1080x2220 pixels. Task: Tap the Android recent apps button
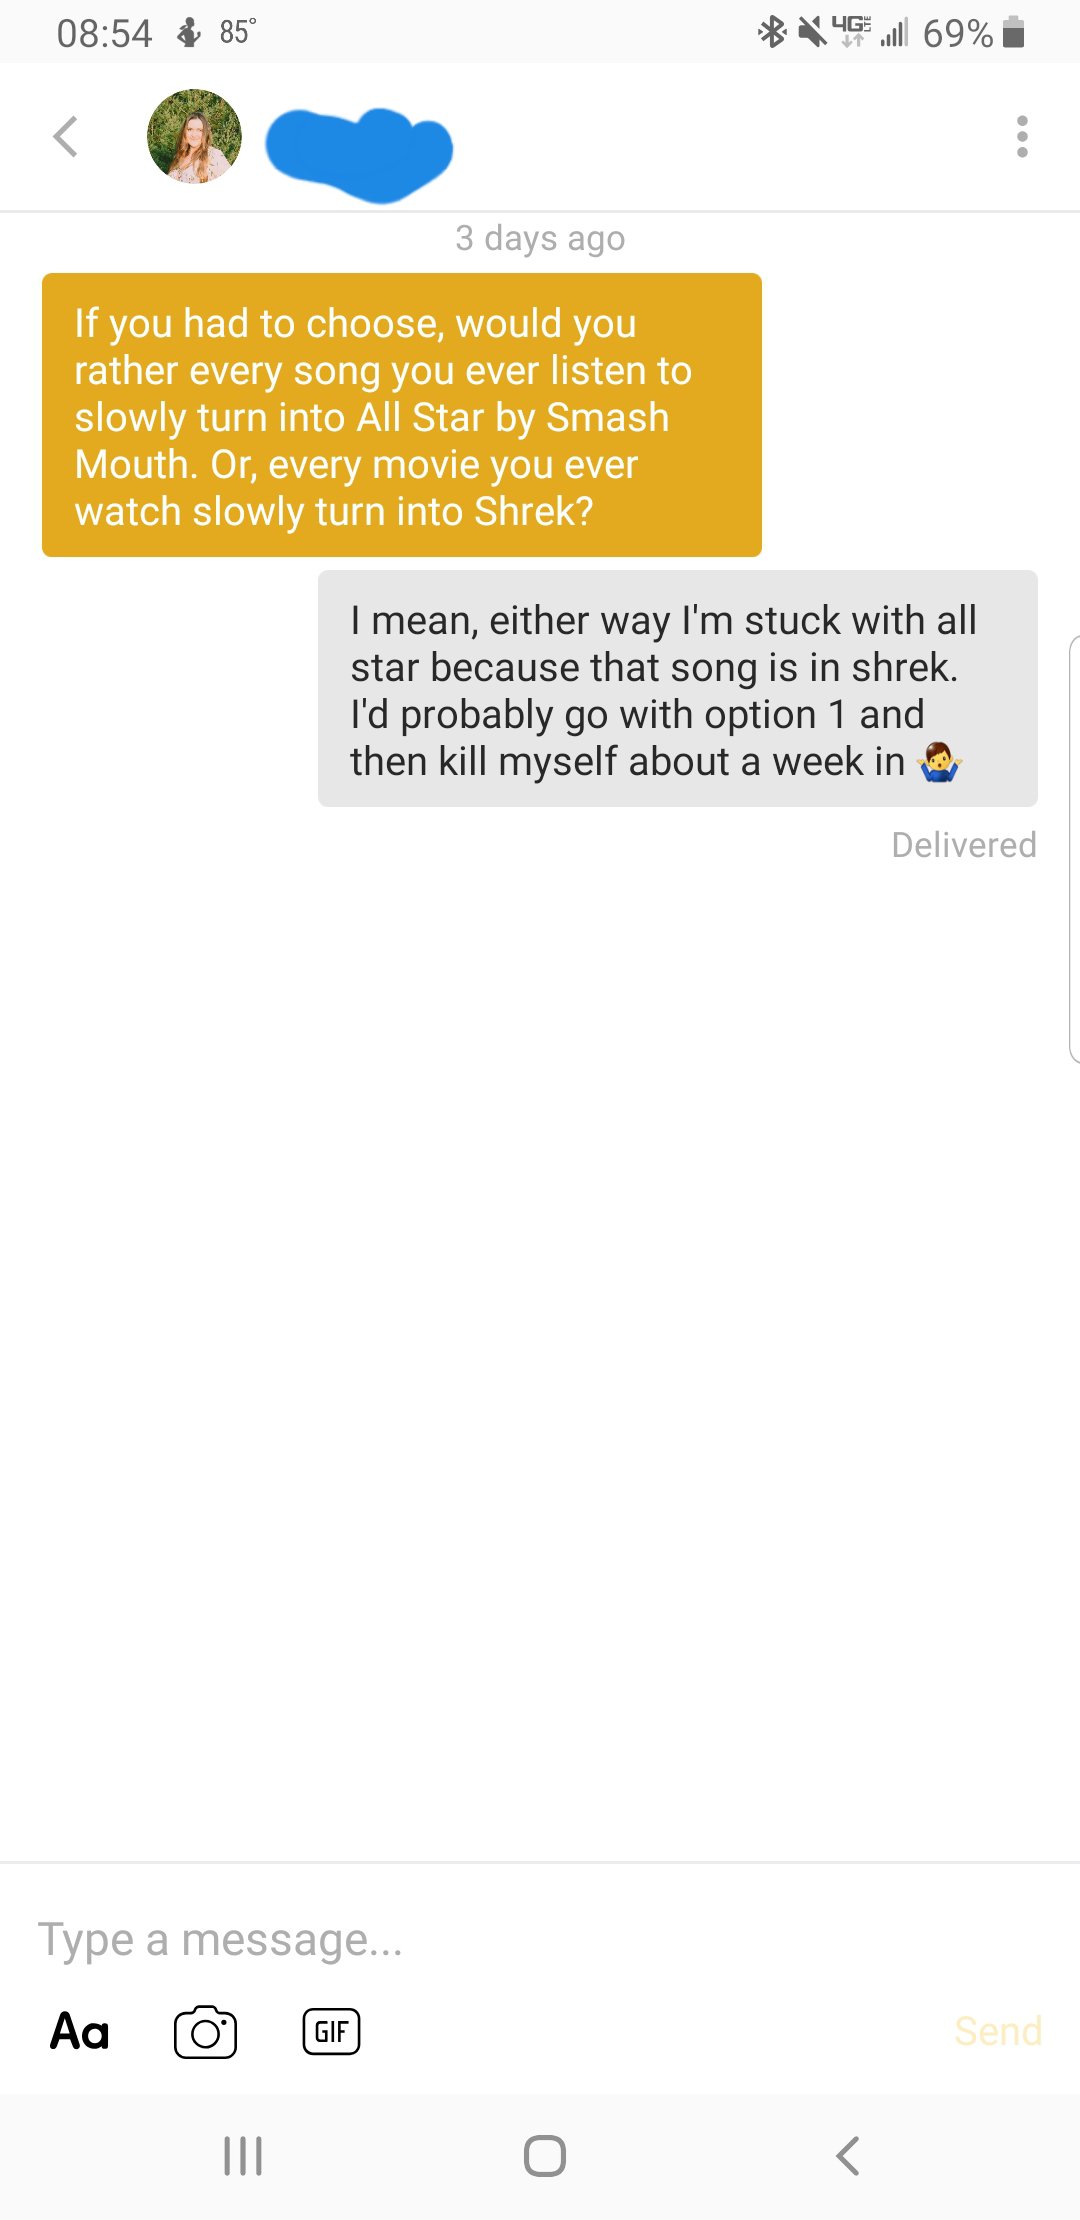click(243, 2156)
